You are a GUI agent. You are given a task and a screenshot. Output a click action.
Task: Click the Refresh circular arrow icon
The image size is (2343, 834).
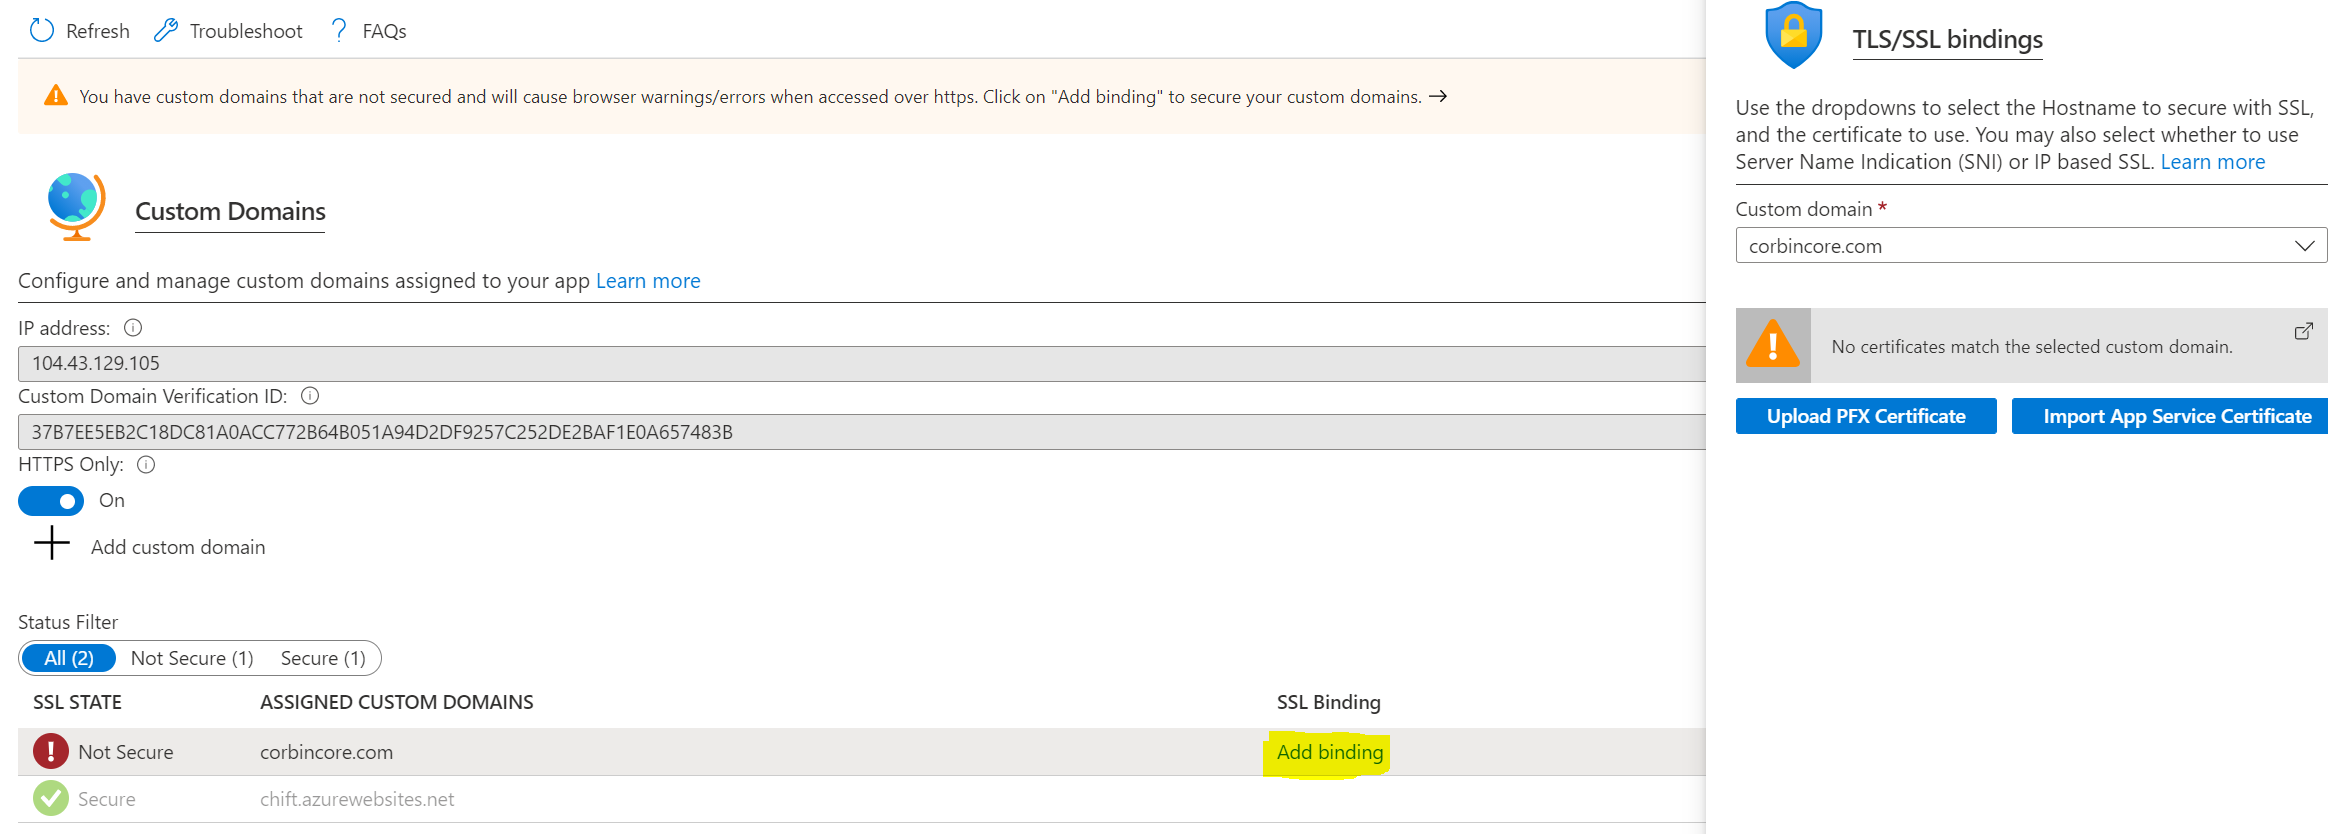coord(42,31)
